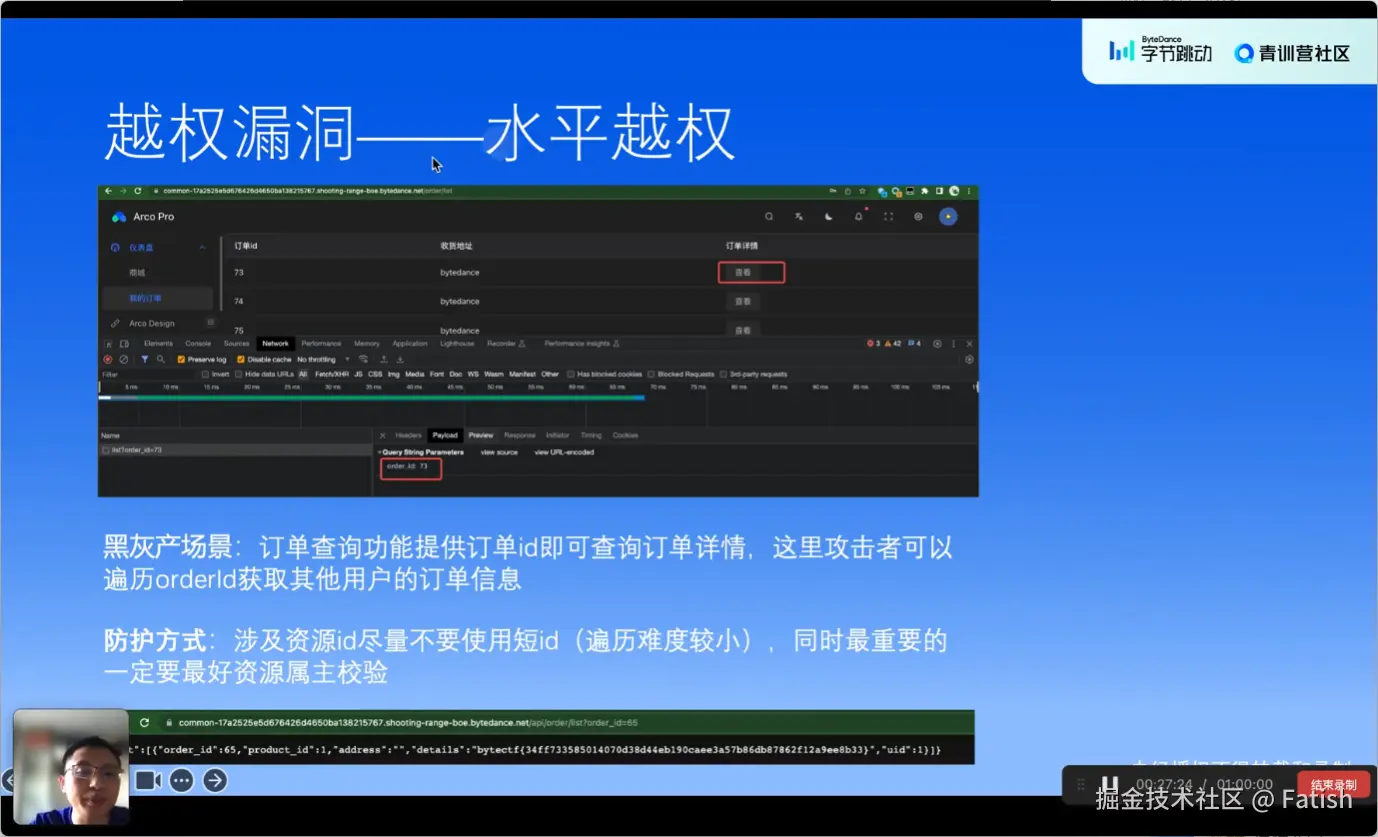Open 商城 sidebar item

click(137, 272)
